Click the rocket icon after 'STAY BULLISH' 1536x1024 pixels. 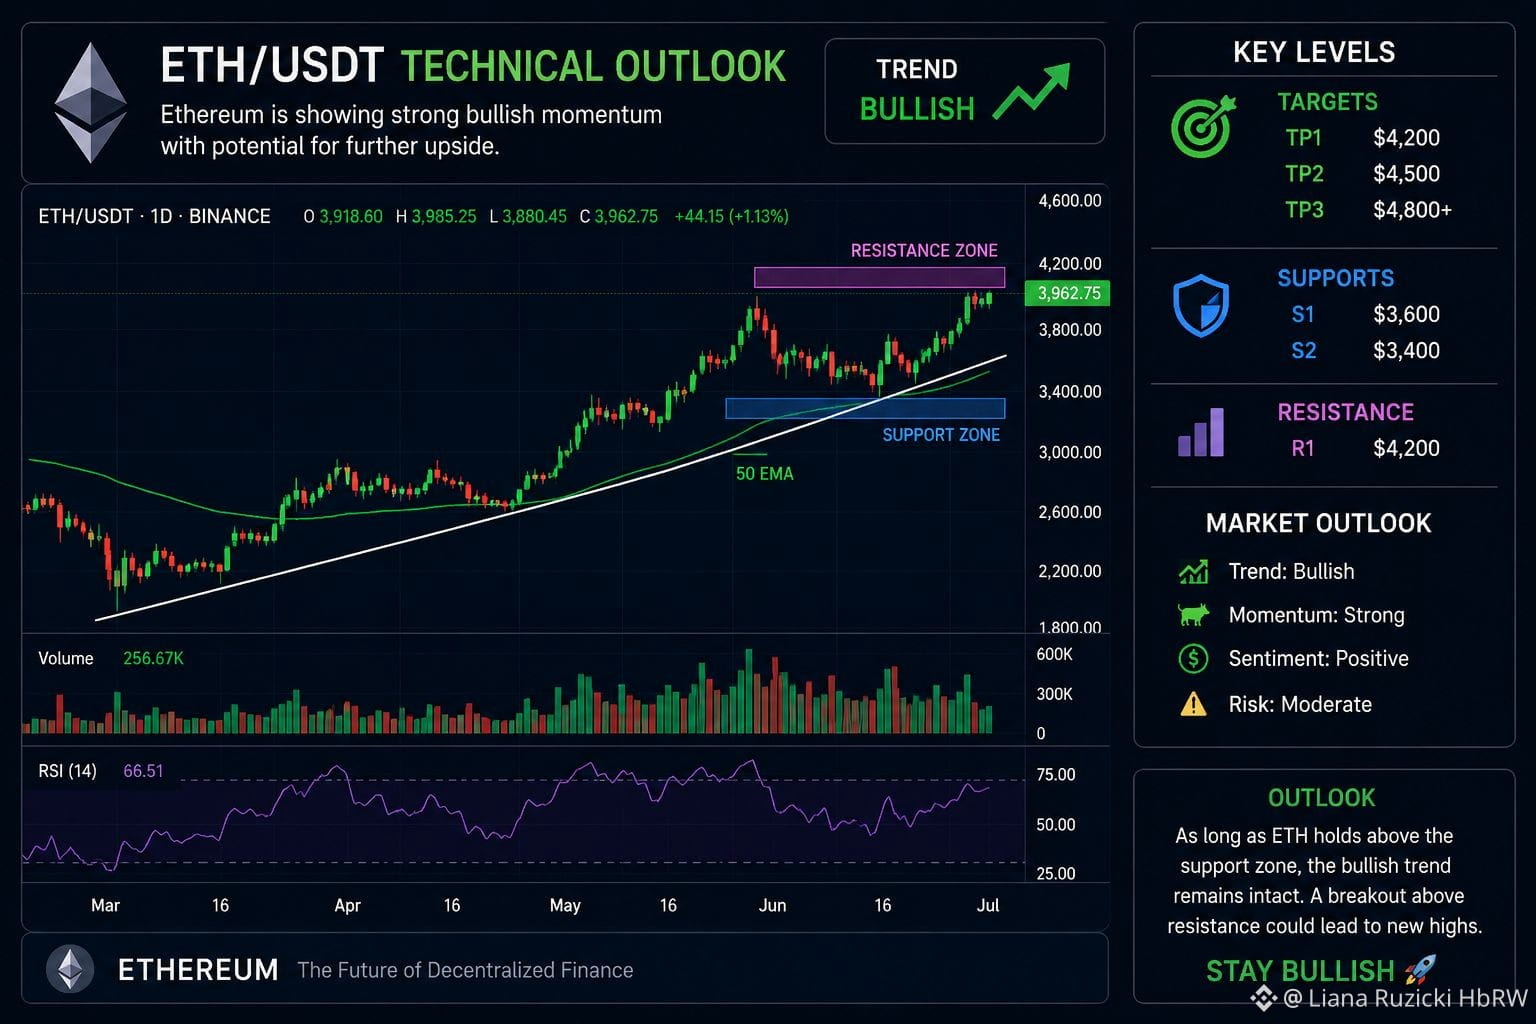[x=1420, y=969]
